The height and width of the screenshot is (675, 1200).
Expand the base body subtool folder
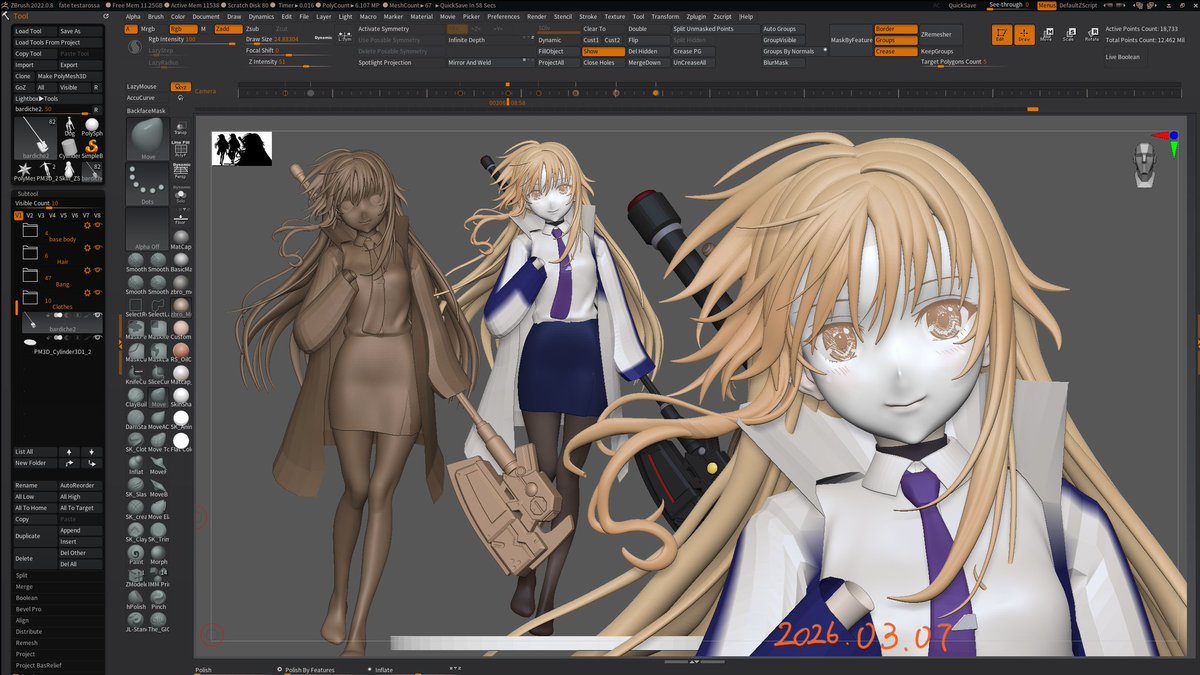pyautogui.click(x=30, y=232)
